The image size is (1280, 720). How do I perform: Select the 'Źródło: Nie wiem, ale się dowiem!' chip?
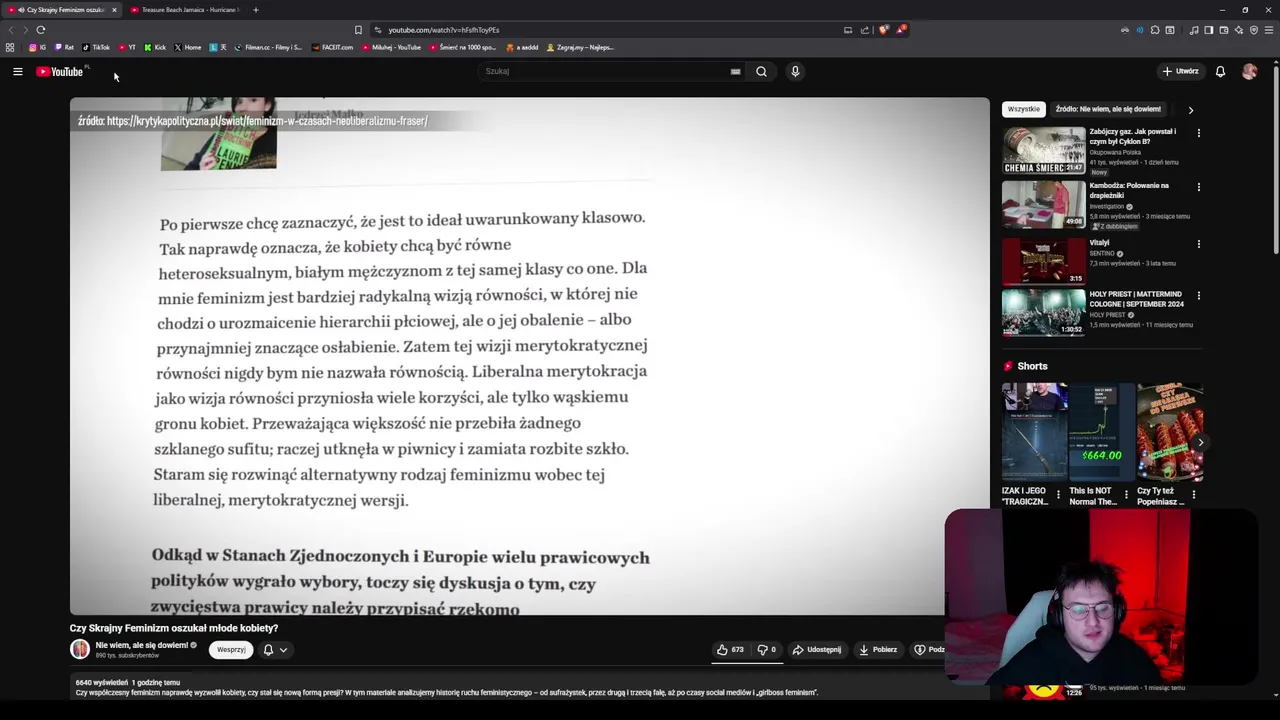(x=1108, y=109)
